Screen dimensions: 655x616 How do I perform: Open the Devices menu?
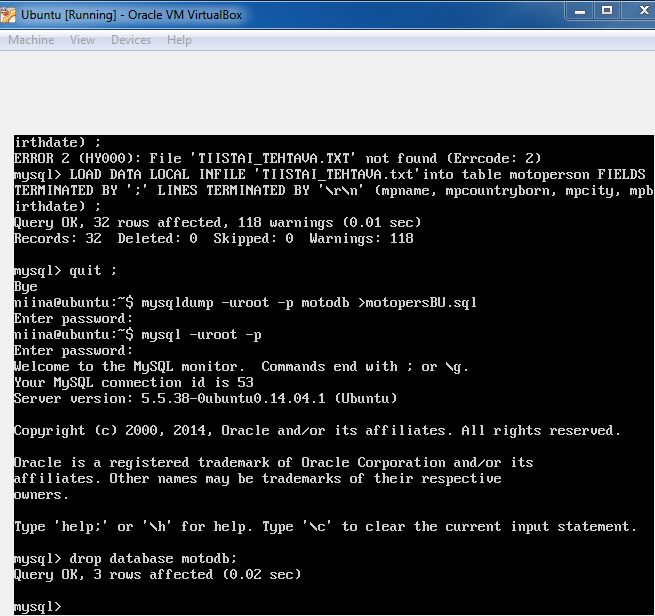[x=131, y=40]
